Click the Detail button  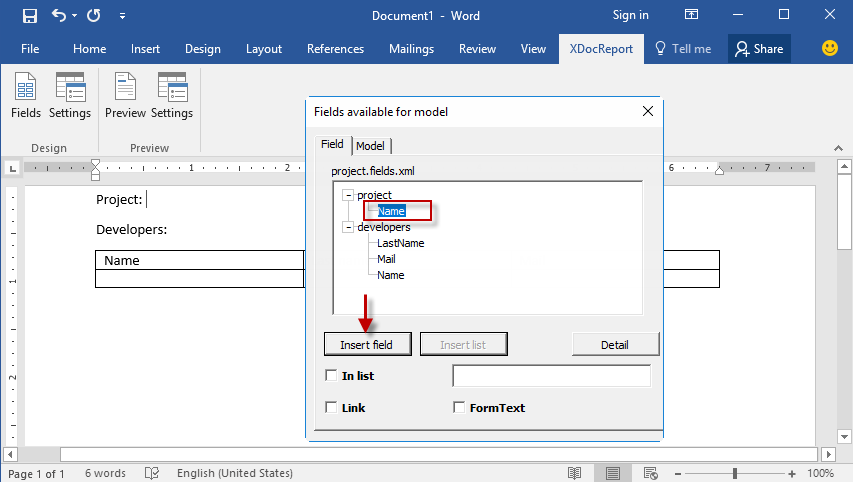coord(615,345)
